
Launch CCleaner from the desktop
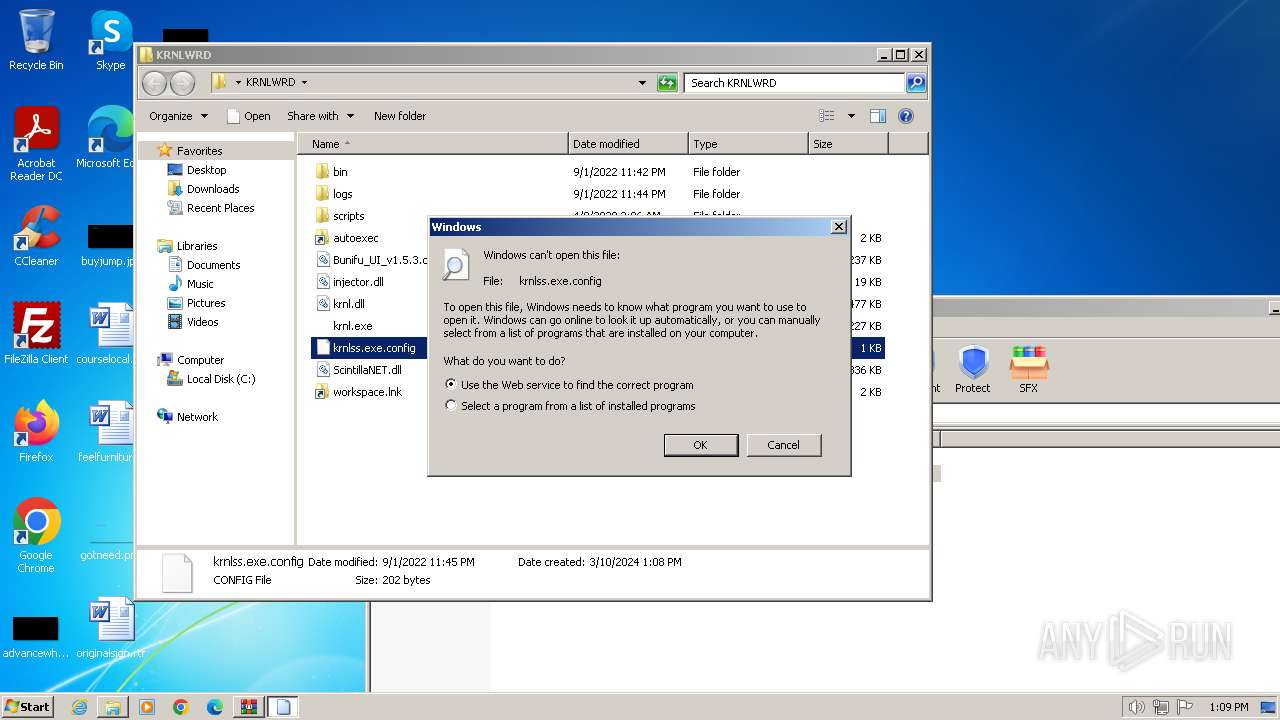(36, 236)
